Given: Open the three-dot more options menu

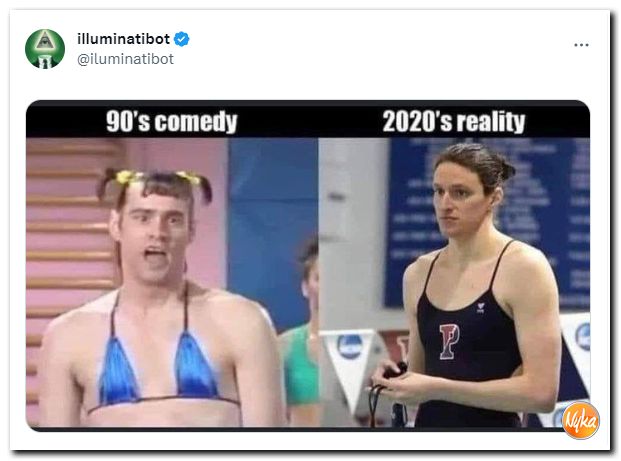Looking at the screenshot, I should pos(581,45).
